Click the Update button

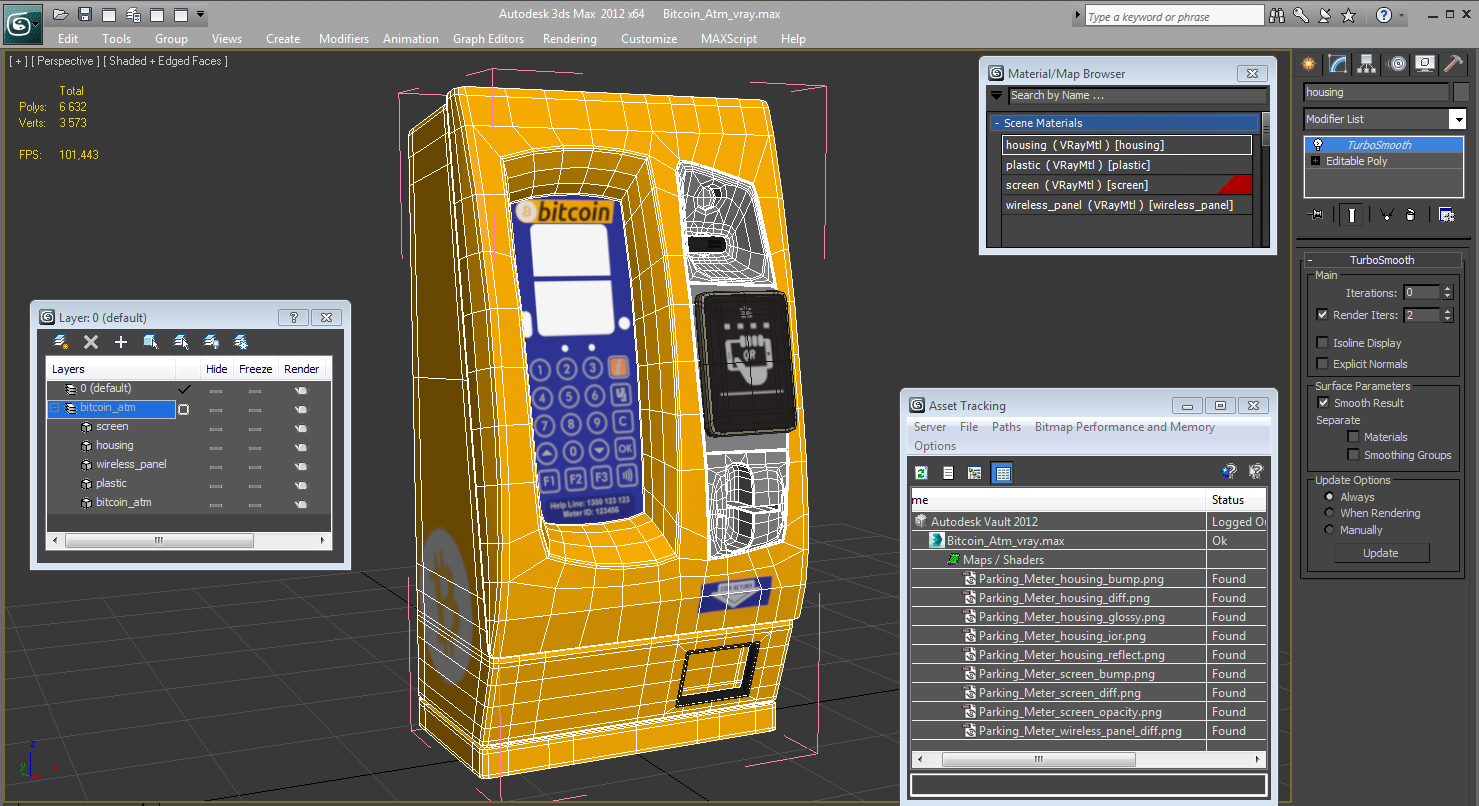coord(1380,553)
